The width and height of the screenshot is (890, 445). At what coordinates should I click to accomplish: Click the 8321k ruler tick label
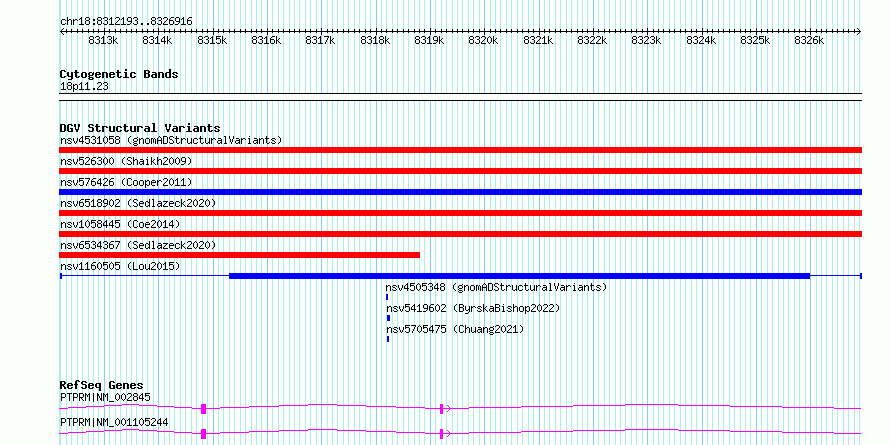[538, 40]
